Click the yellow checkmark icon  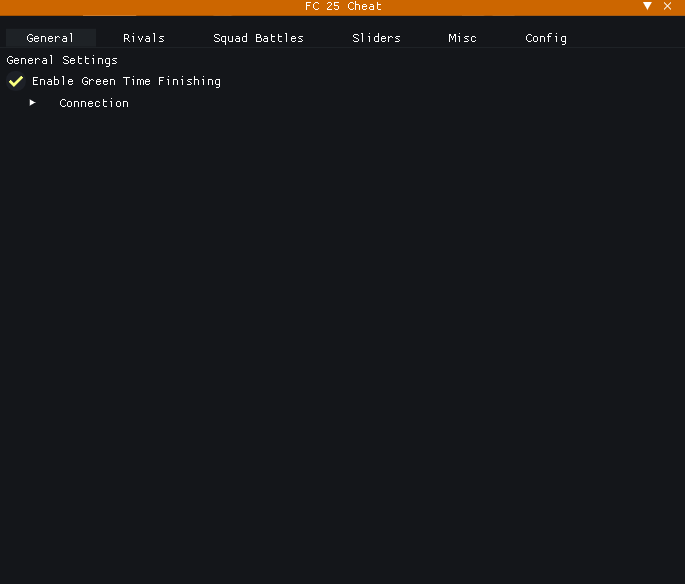16,81
